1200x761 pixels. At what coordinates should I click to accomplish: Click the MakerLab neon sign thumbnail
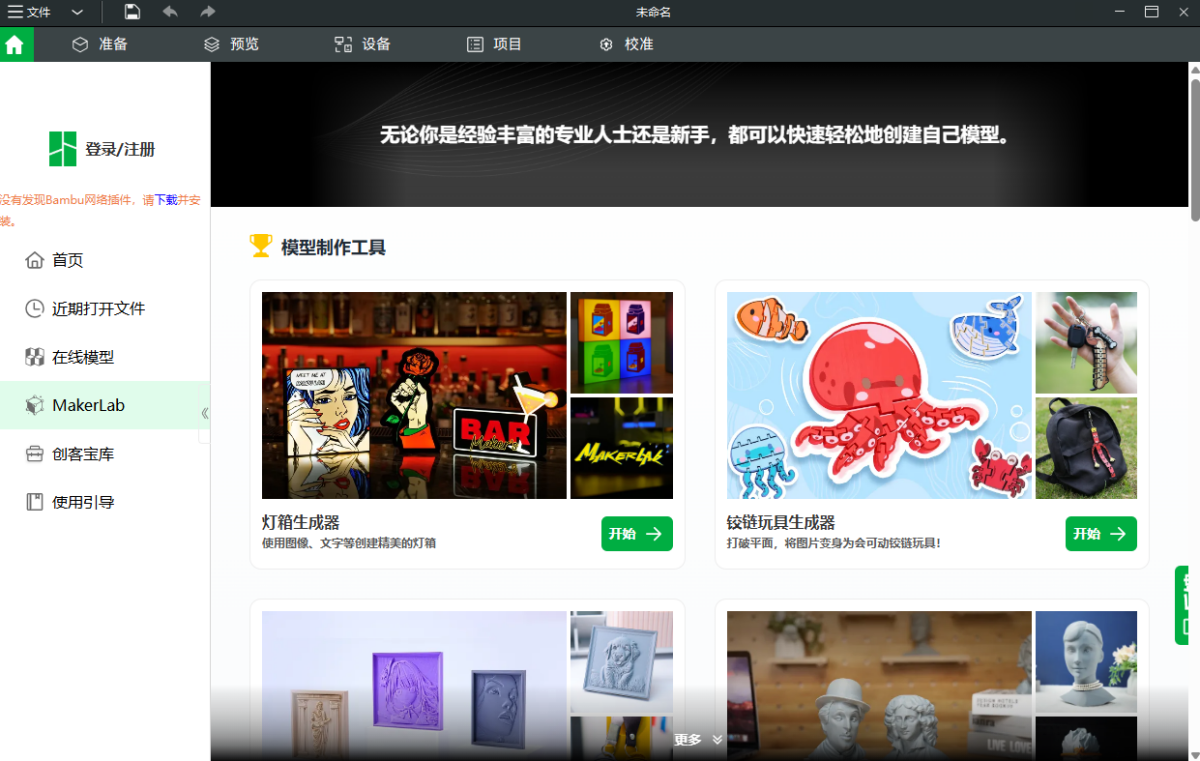pyautogui.click(x=621, y=448)
